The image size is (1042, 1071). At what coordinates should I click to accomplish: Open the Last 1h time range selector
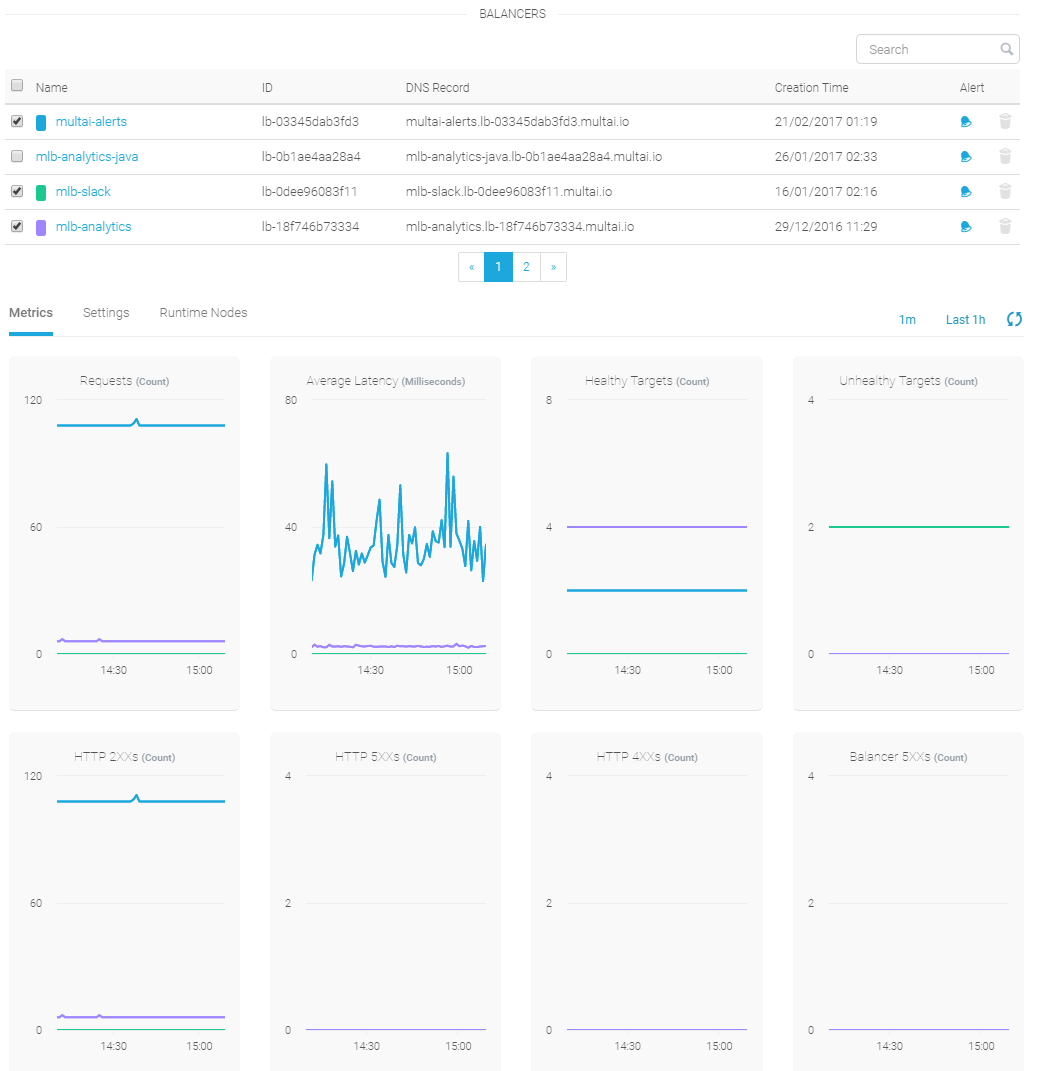click(x=965, y=320)
